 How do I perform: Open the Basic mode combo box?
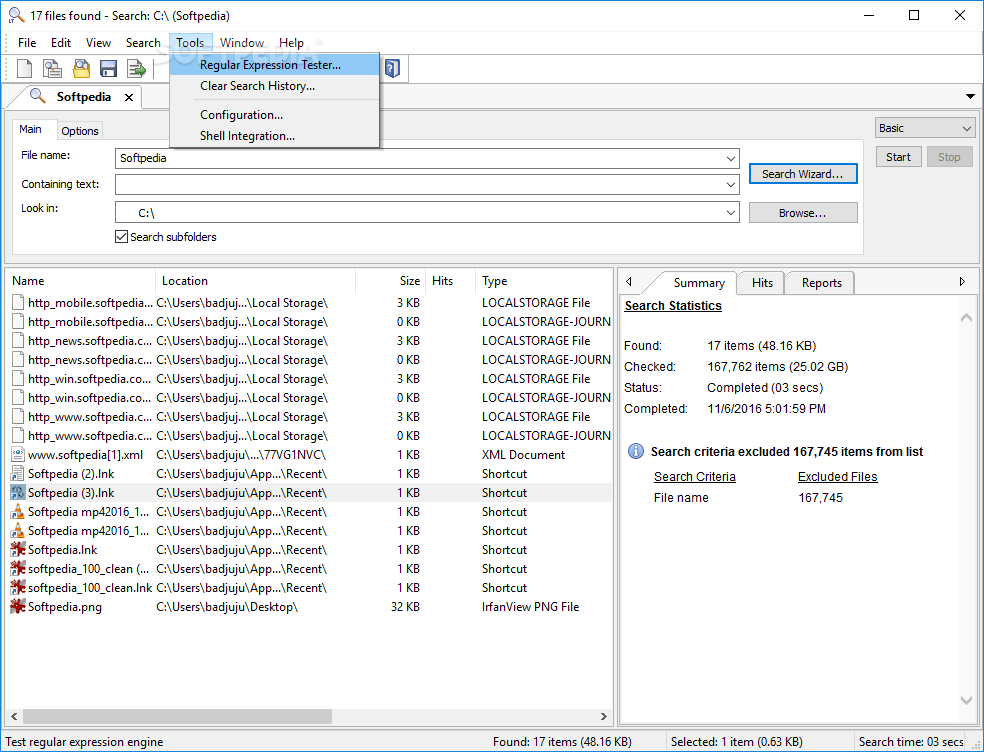coord(925,128)
